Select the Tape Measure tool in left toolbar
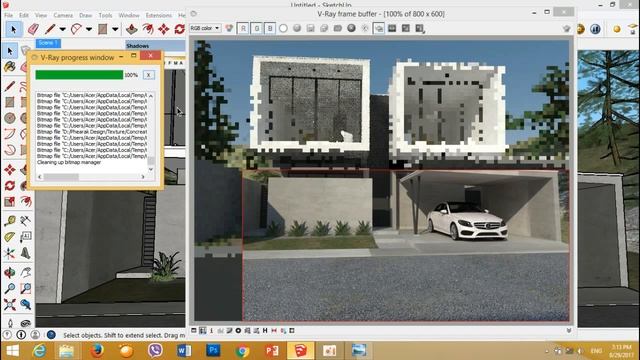Image resolution: width=640 pixels, height=360 pixels. pos(10,221)
